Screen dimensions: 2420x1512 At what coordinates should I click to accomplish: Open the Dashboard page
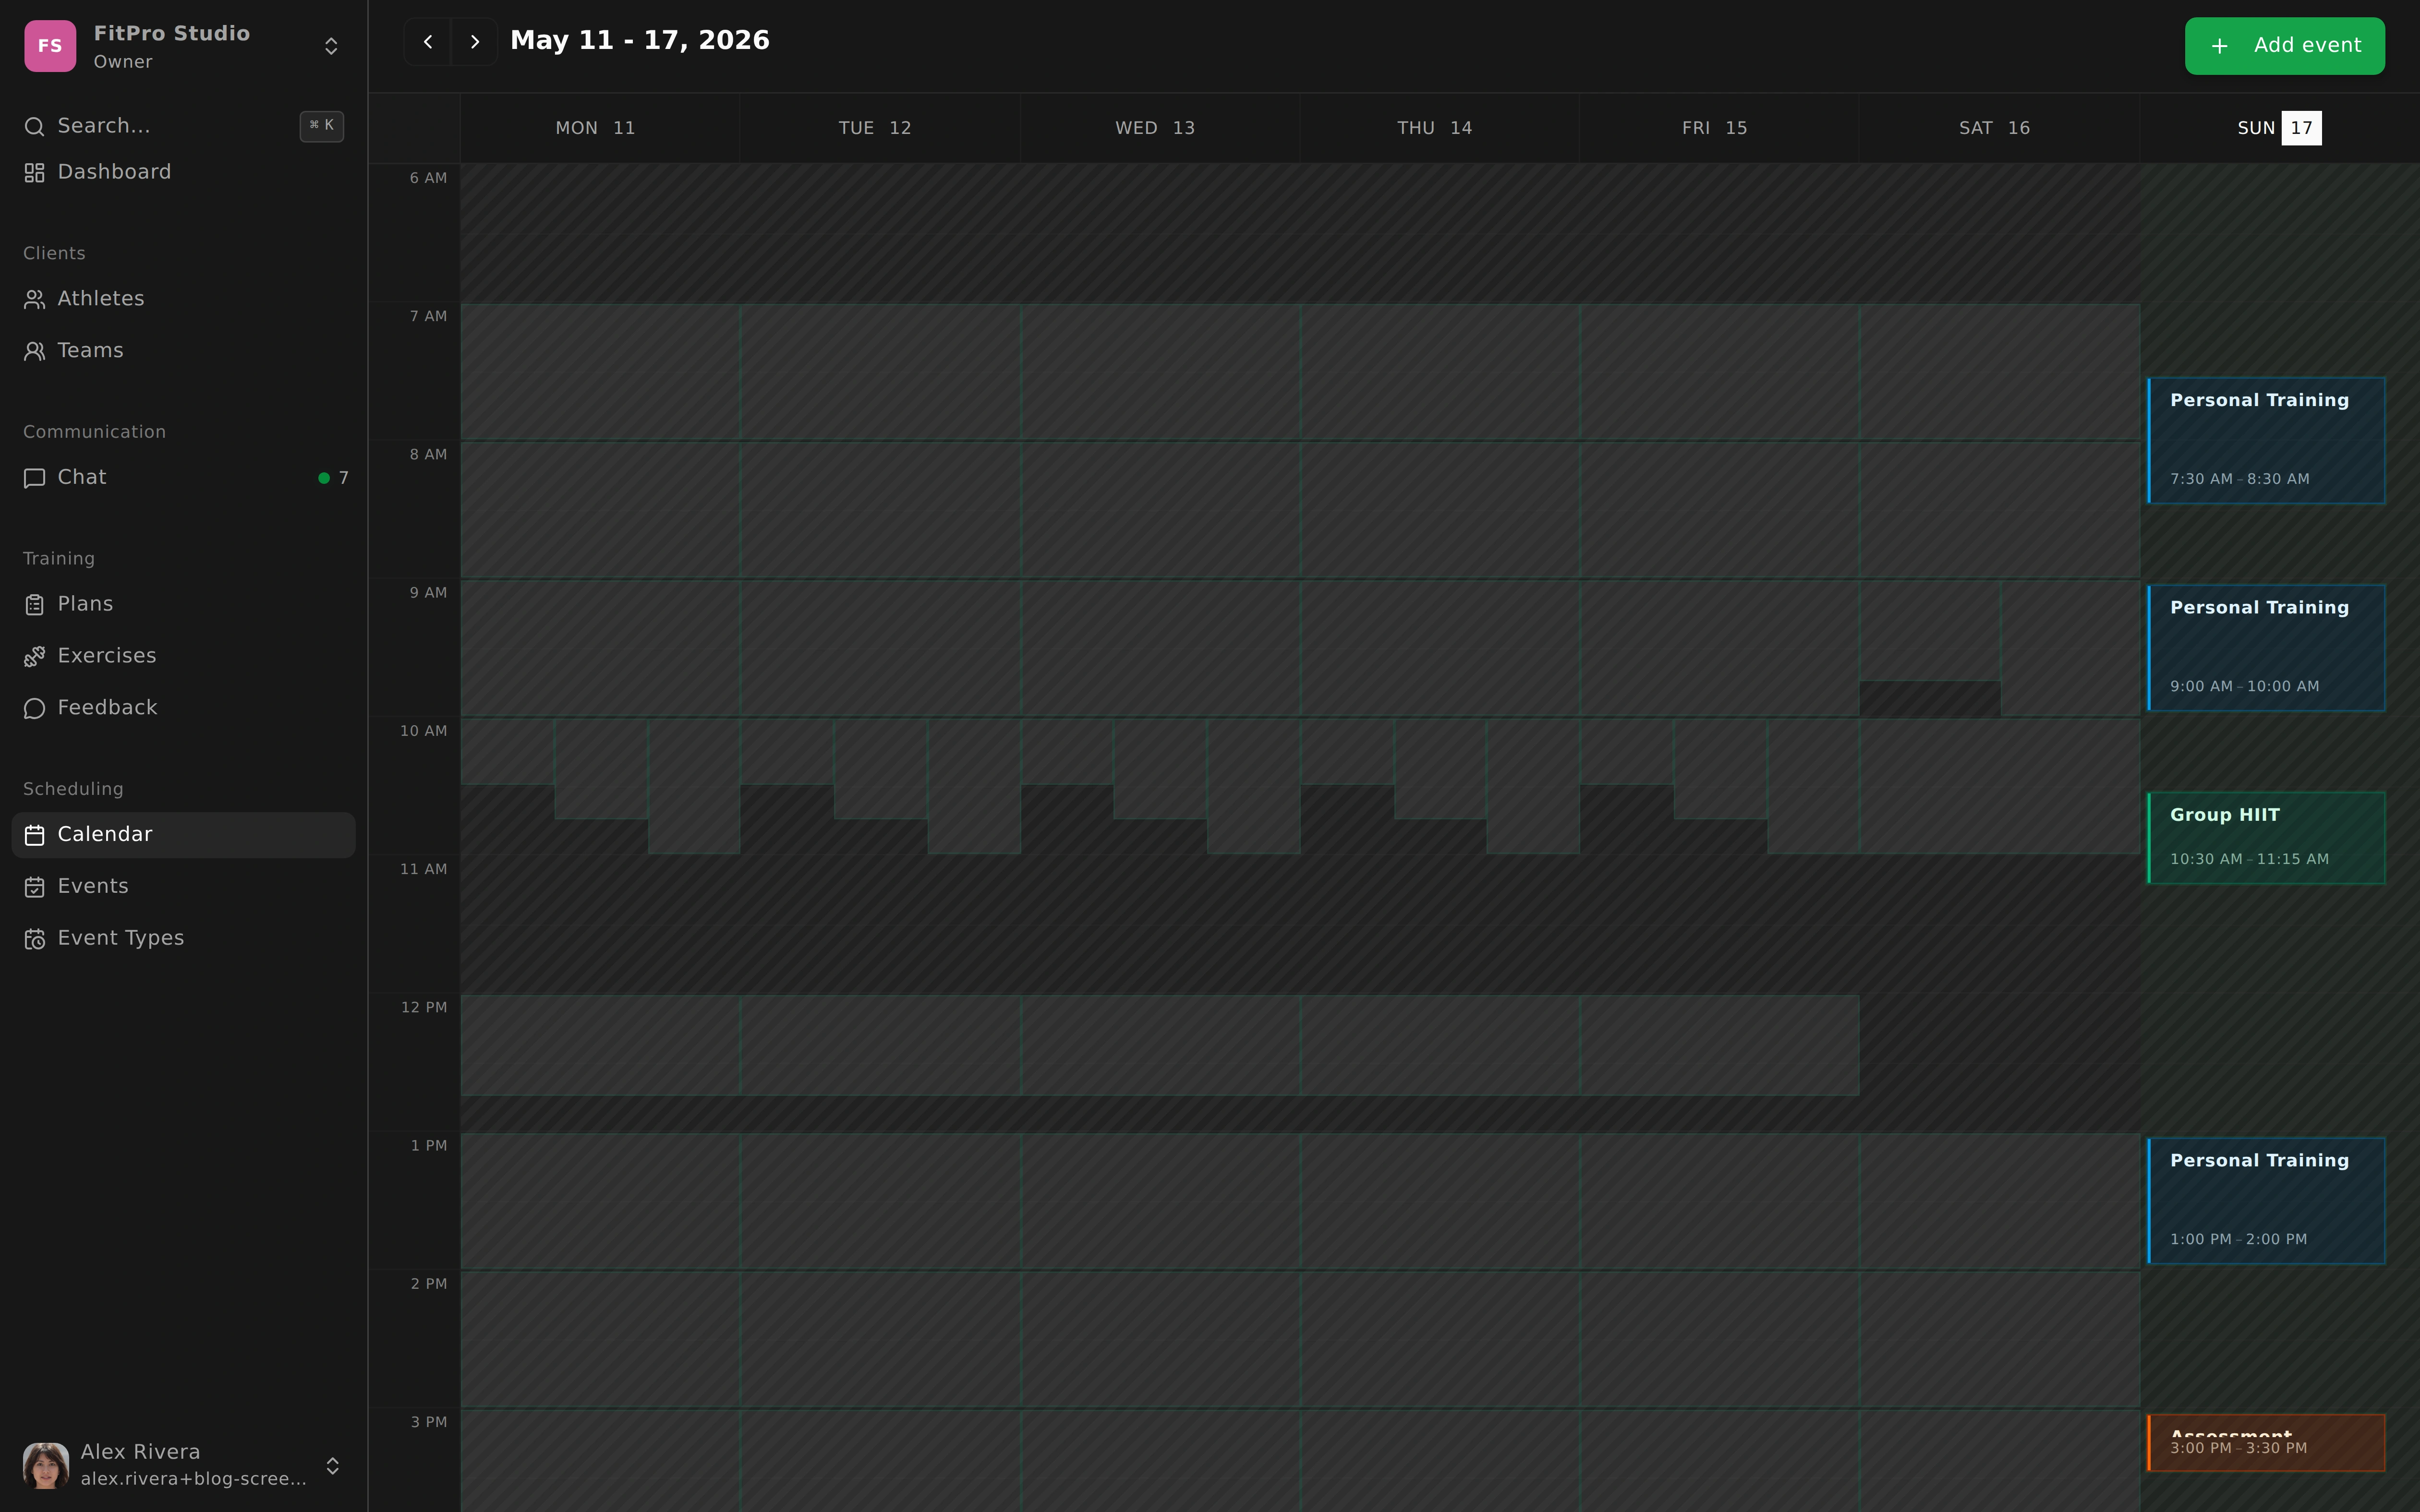click(184, 172)
